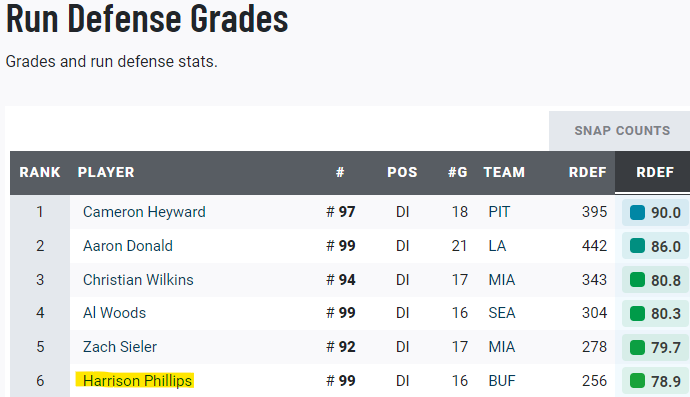Click green grade swatch beside 80.8
This screenshot has width=690, height=397.
637,279
